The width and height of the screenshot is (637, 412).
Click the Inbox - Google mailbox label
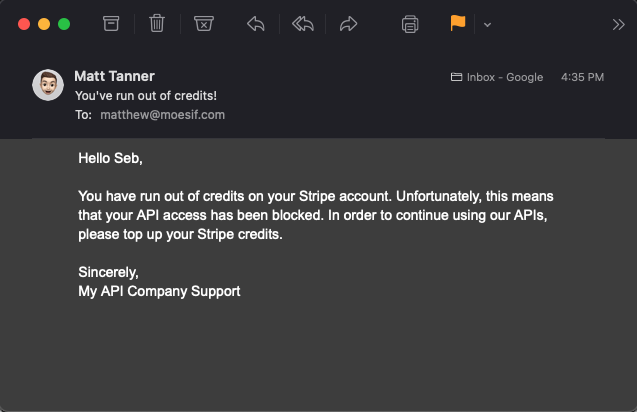(505, 77)
